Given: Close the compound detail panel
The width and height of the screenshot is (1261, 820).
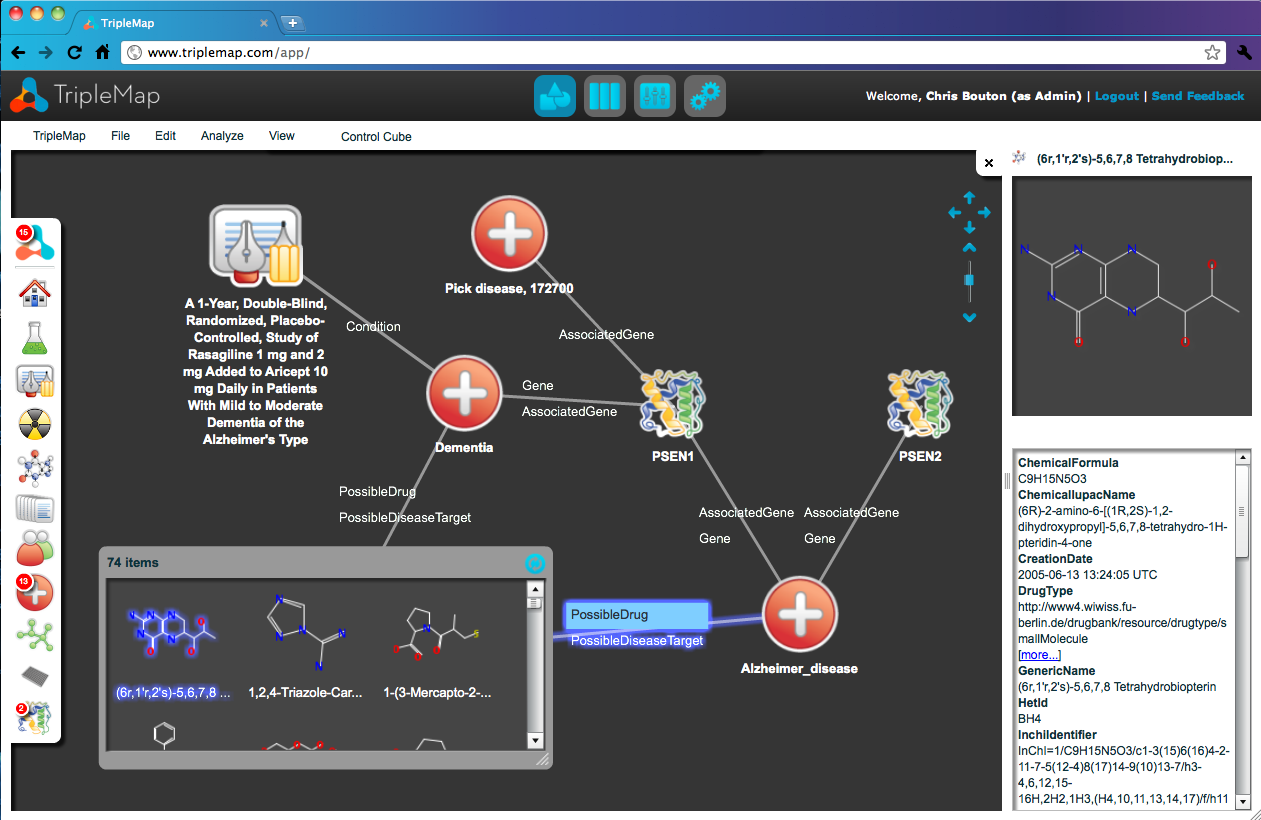Looking at the screenshot, I should [x=989, y=163].
